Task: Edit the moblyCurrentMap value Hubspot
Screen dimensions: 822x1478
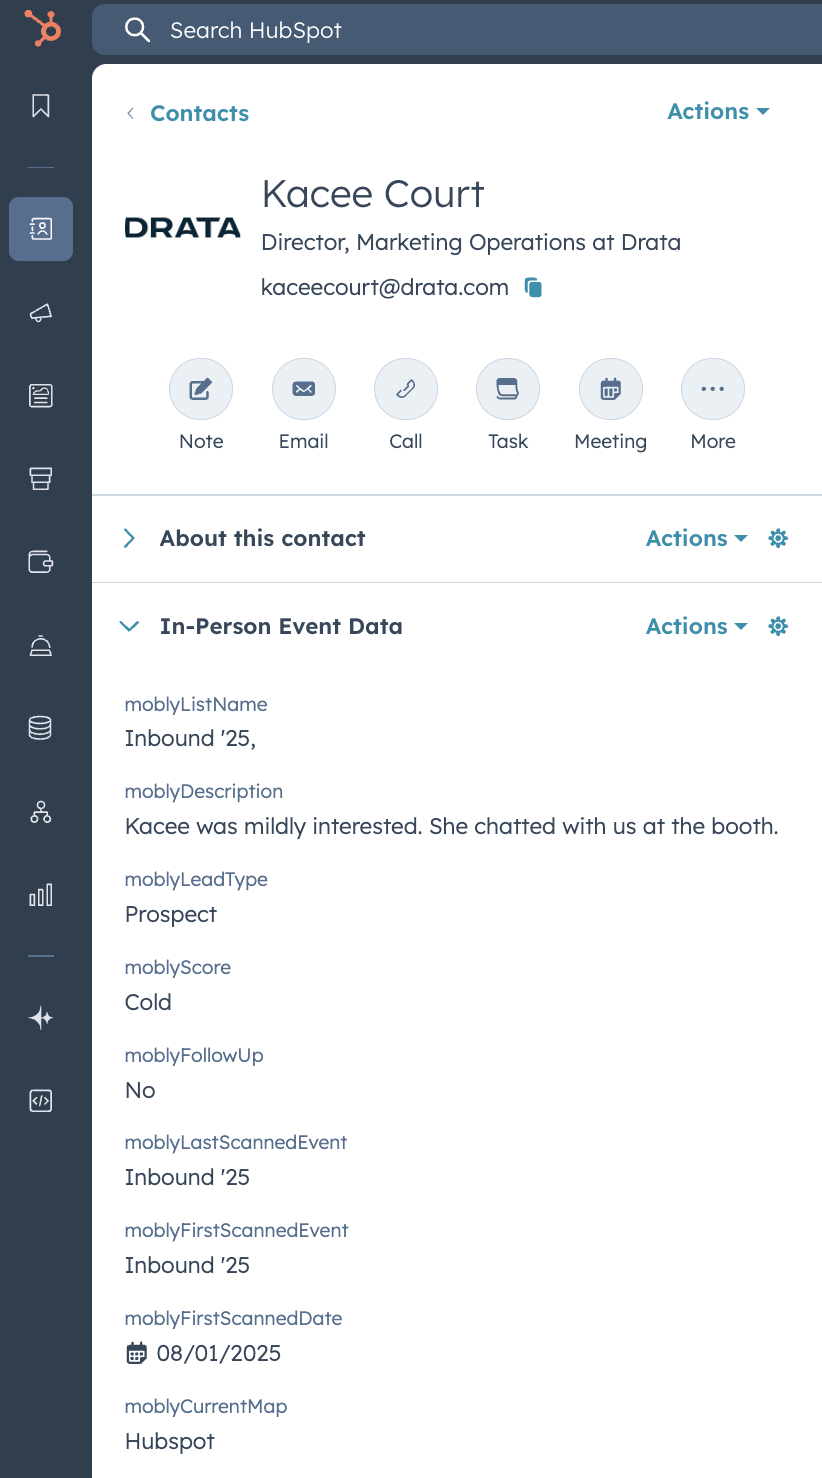Action: tap(170, 1442)
